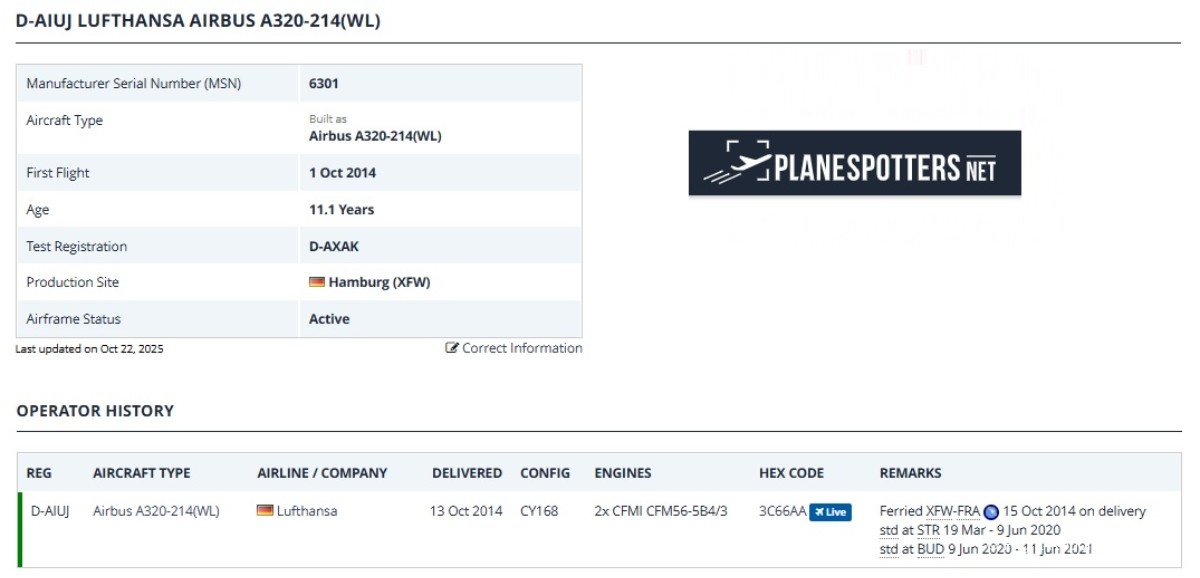Open the Lufthansa airline link

307,511
